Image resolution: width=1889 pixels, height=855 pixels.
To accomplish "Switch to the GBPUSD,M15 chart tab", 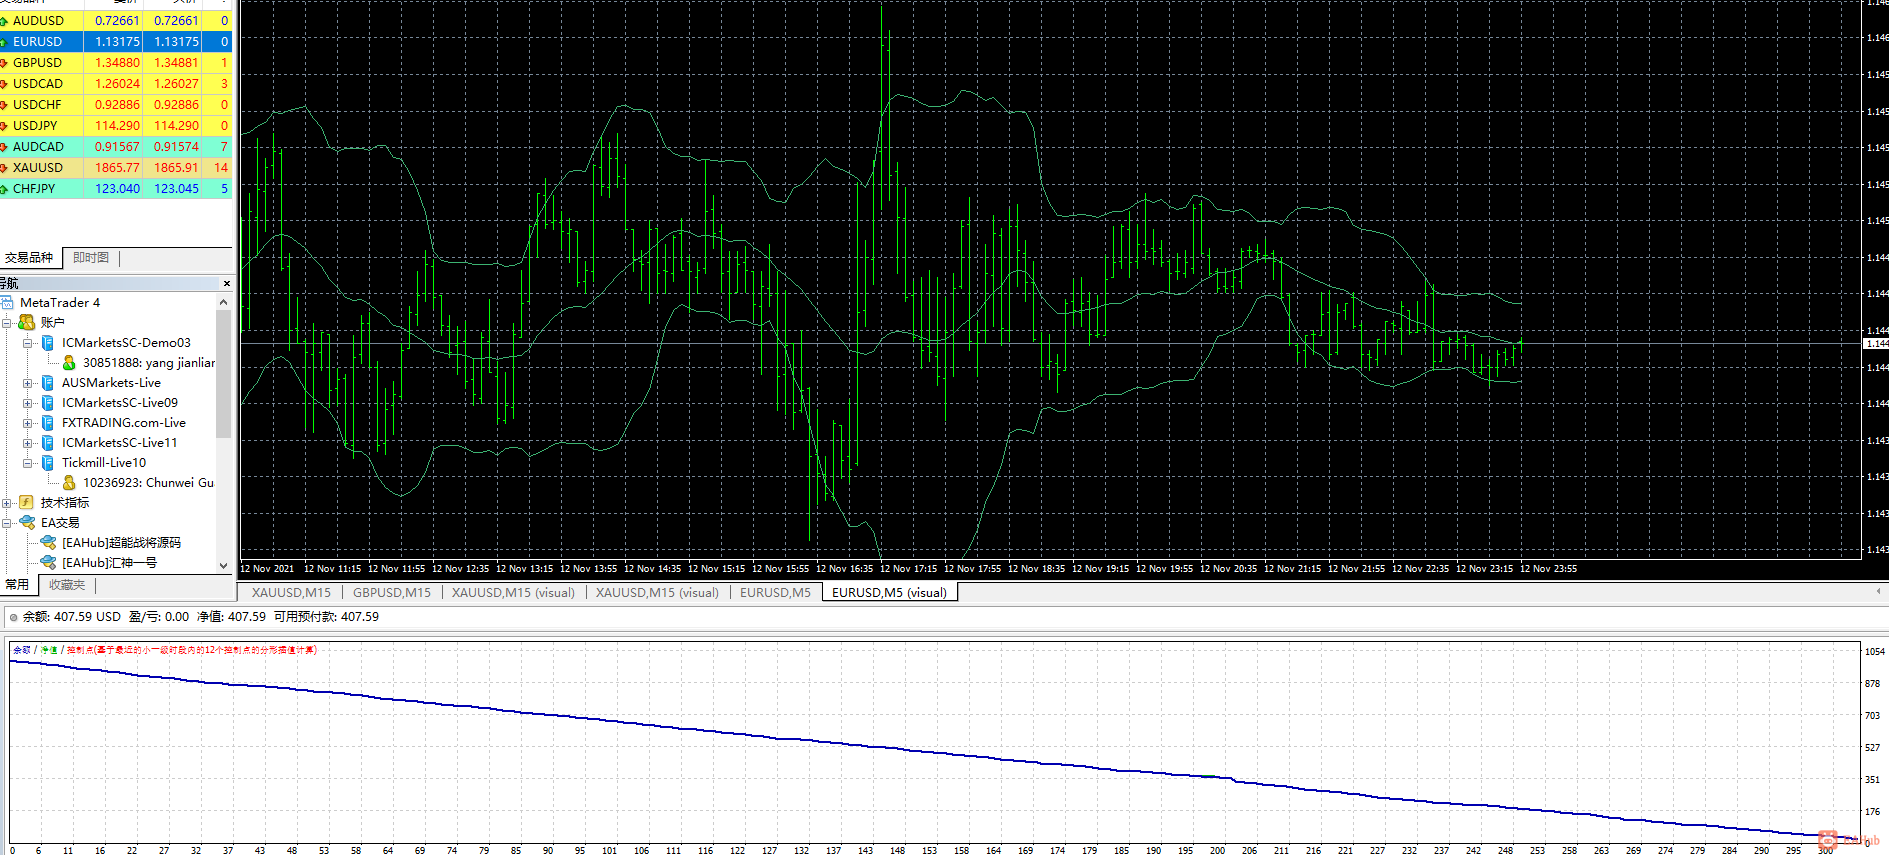I will click(x=392, y=592).
